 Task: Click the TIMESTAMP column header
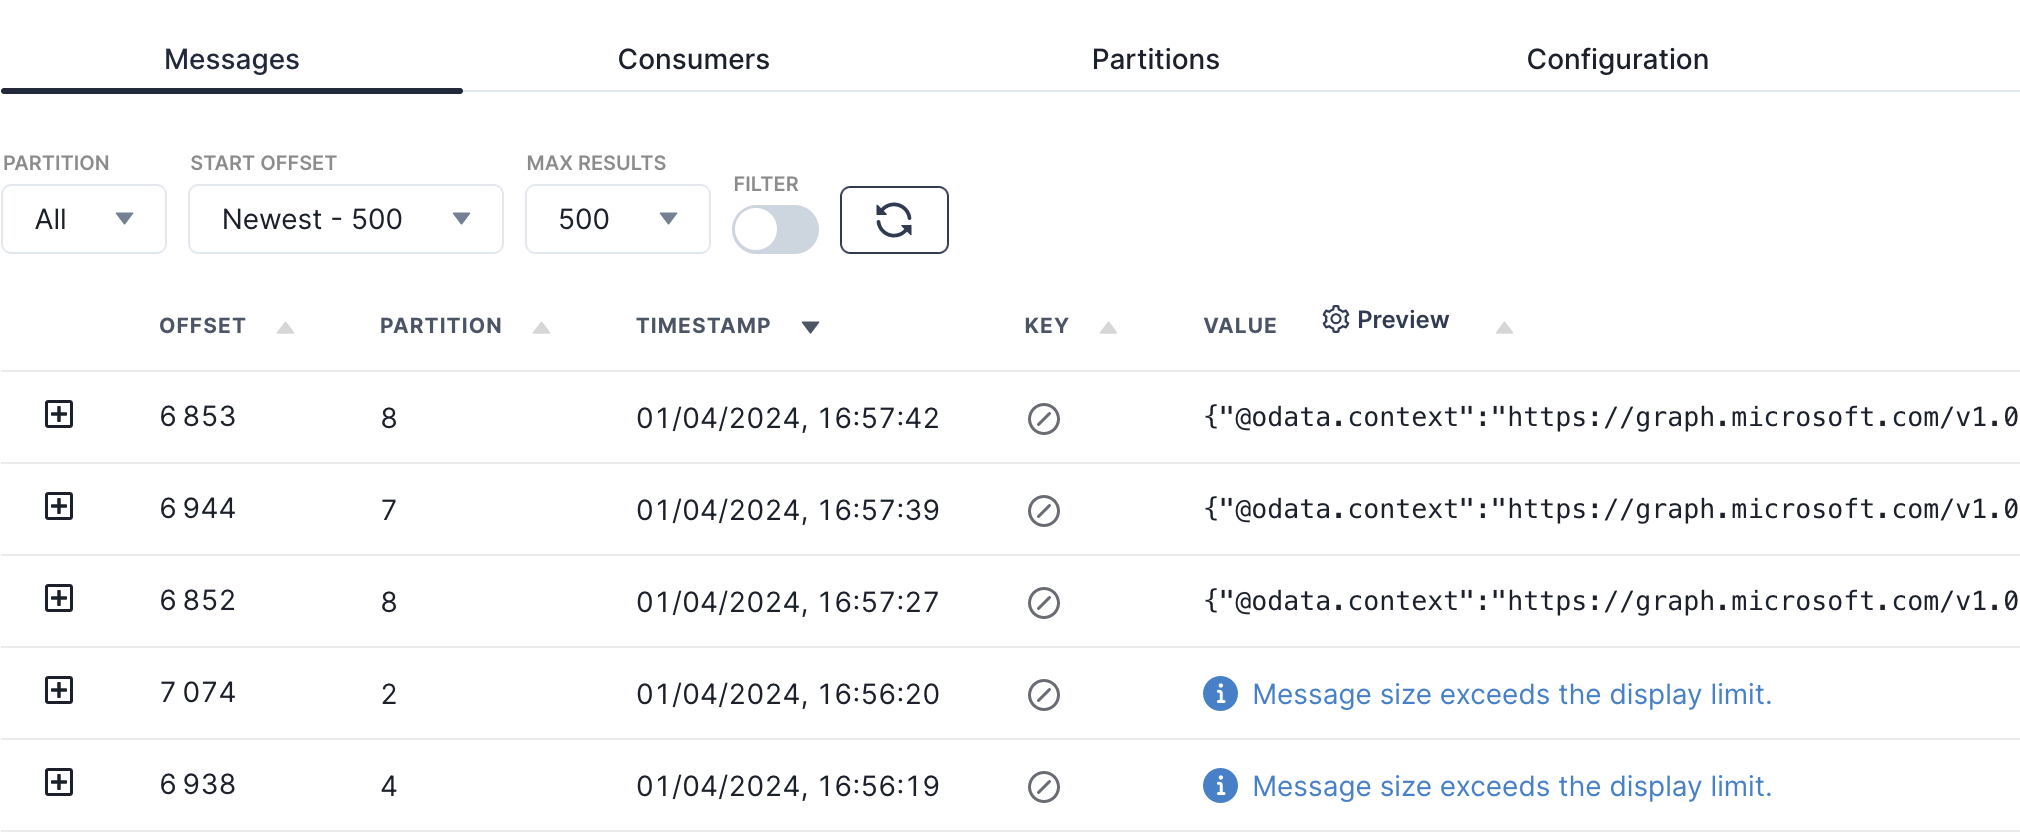703,326
